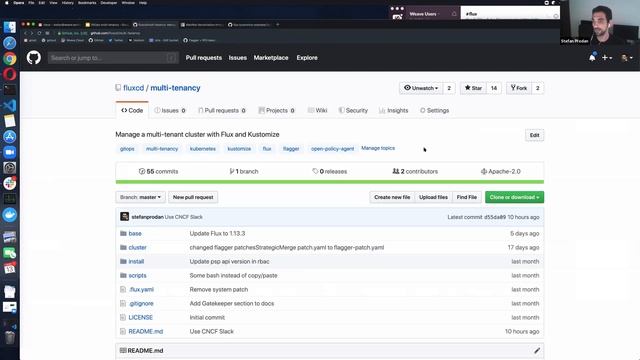This screenshot has height=360, width=640.
Task: View 0 releases
Action: (329, 171)
